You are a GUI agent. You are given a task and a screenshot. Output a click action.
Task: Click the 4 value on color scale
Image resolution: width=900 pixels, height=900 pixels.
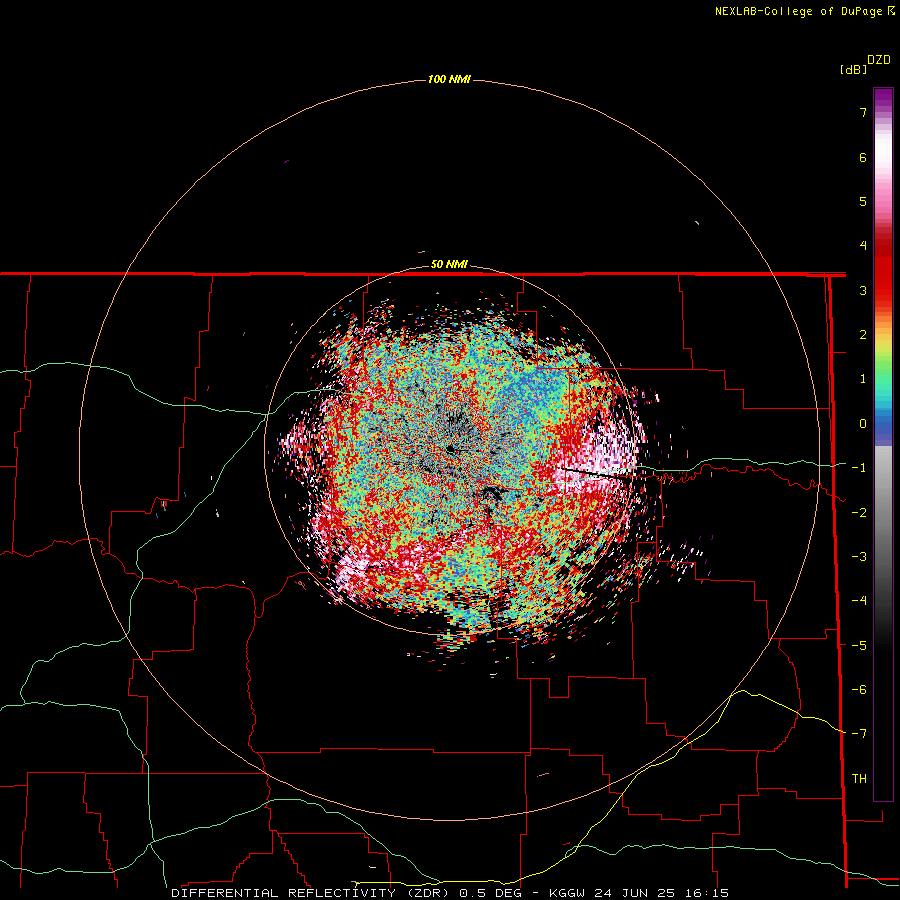point(863,246)
